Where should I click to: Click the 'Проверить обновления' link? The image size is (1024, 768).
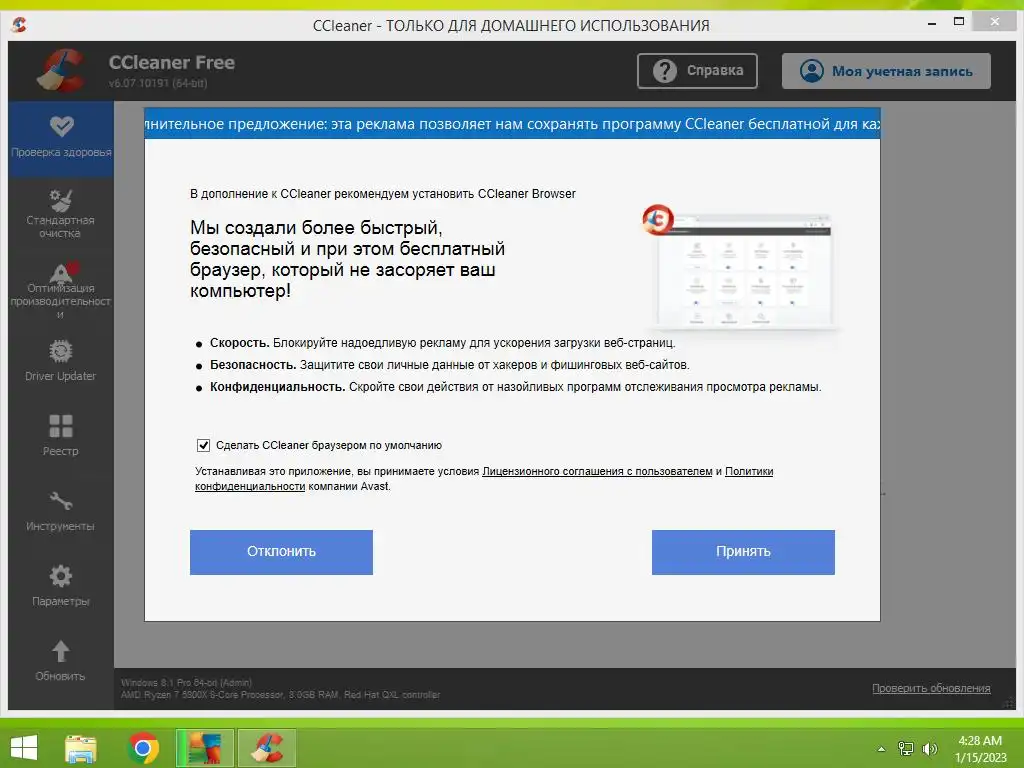pos(931,688)
